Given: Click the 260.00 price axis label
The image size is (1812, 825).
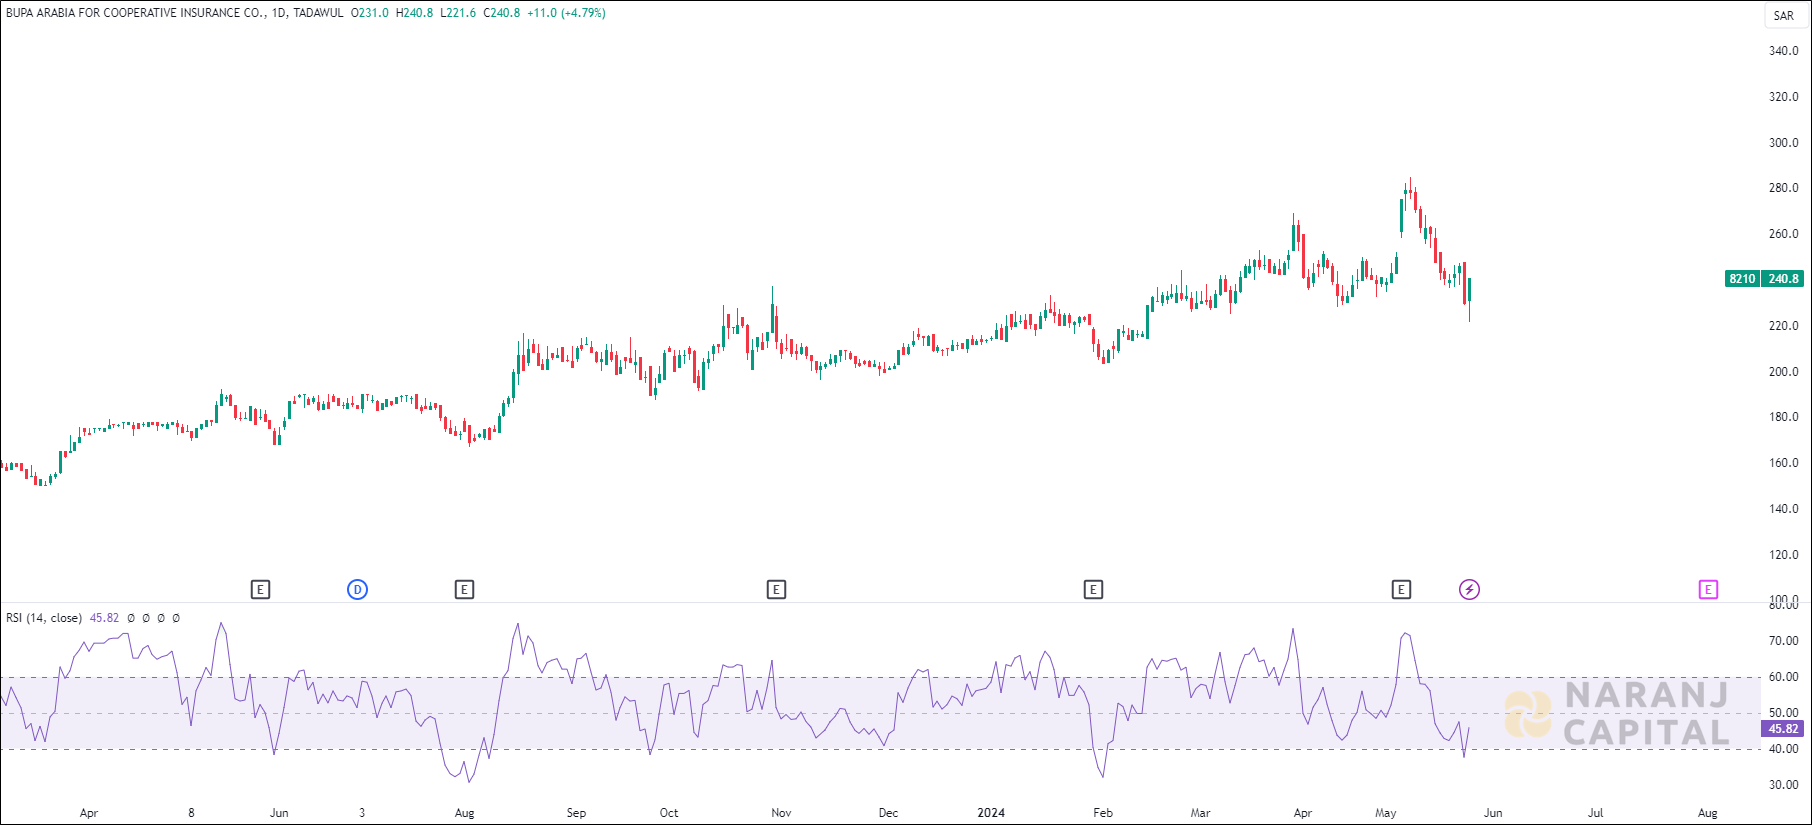Looking at the screenshot, I should pyautogui.click(x=1783, y=234).
